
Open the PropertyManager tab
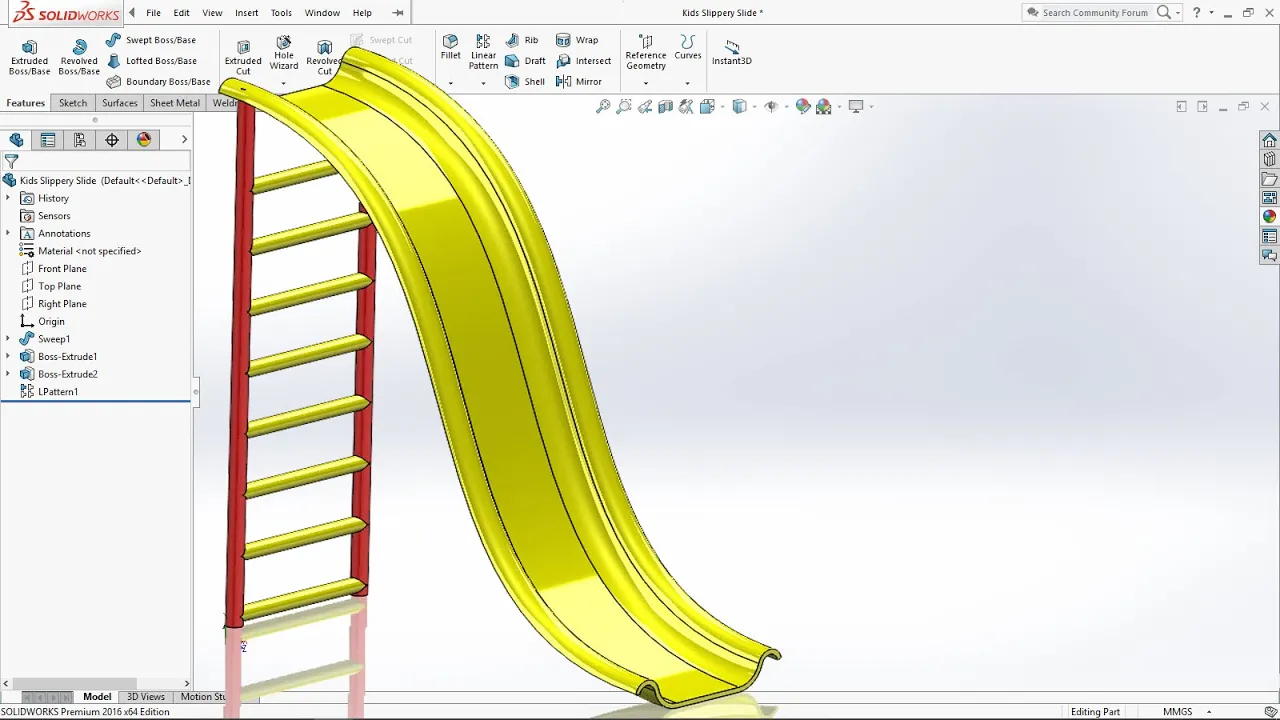(48, 140)
